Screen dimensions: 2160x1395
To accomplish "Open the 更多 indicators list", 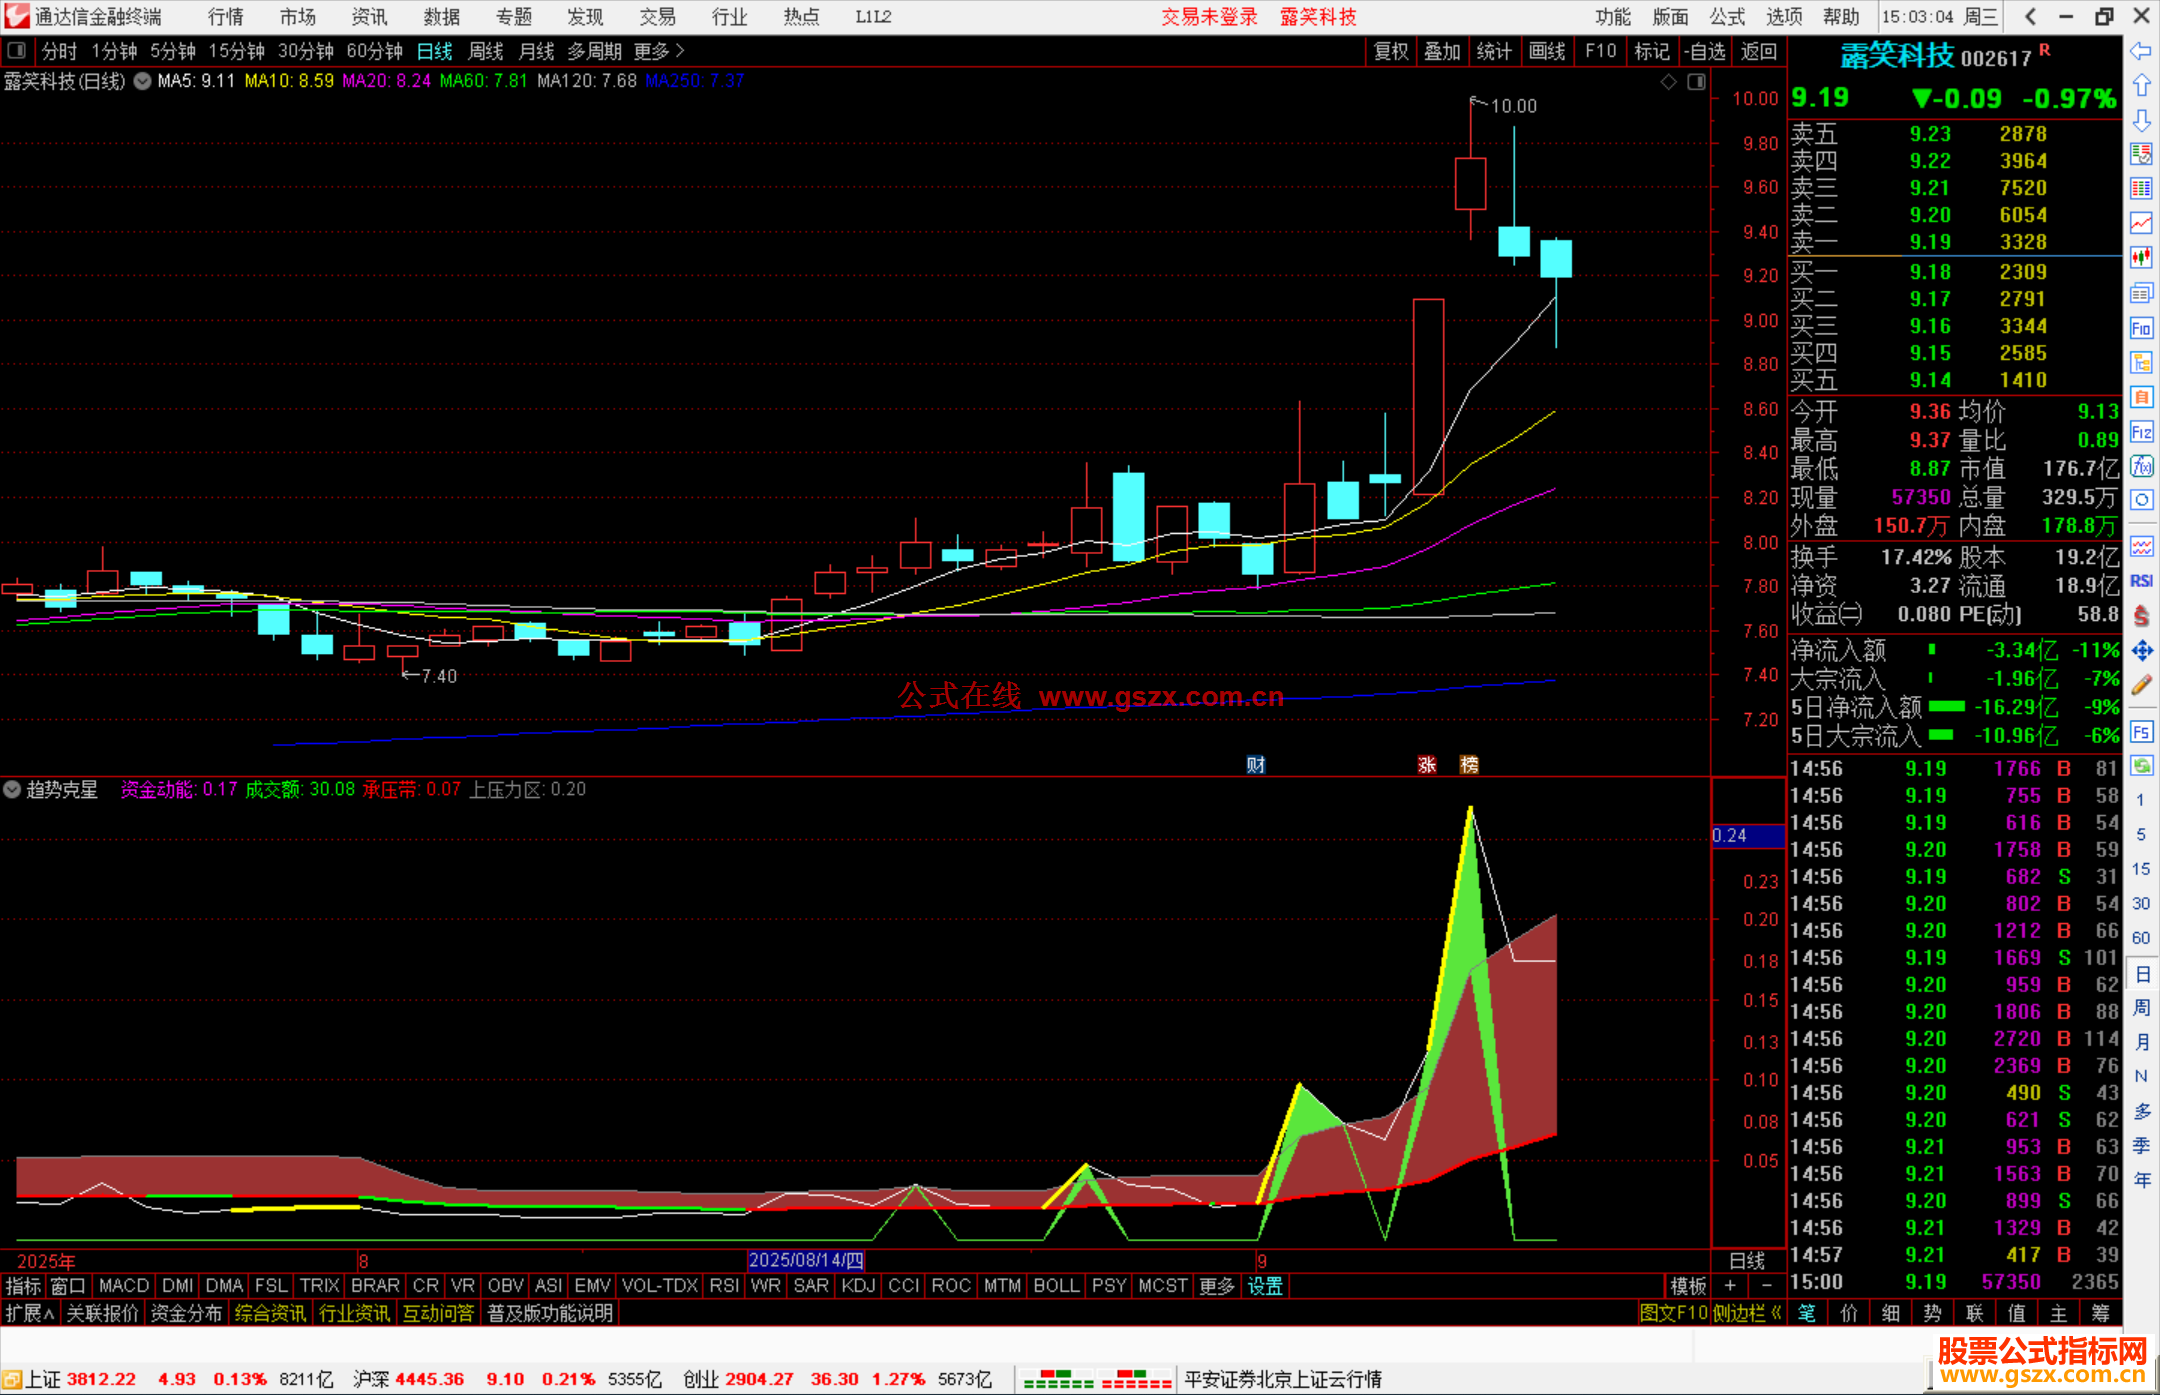I will coord(1217,1286).
